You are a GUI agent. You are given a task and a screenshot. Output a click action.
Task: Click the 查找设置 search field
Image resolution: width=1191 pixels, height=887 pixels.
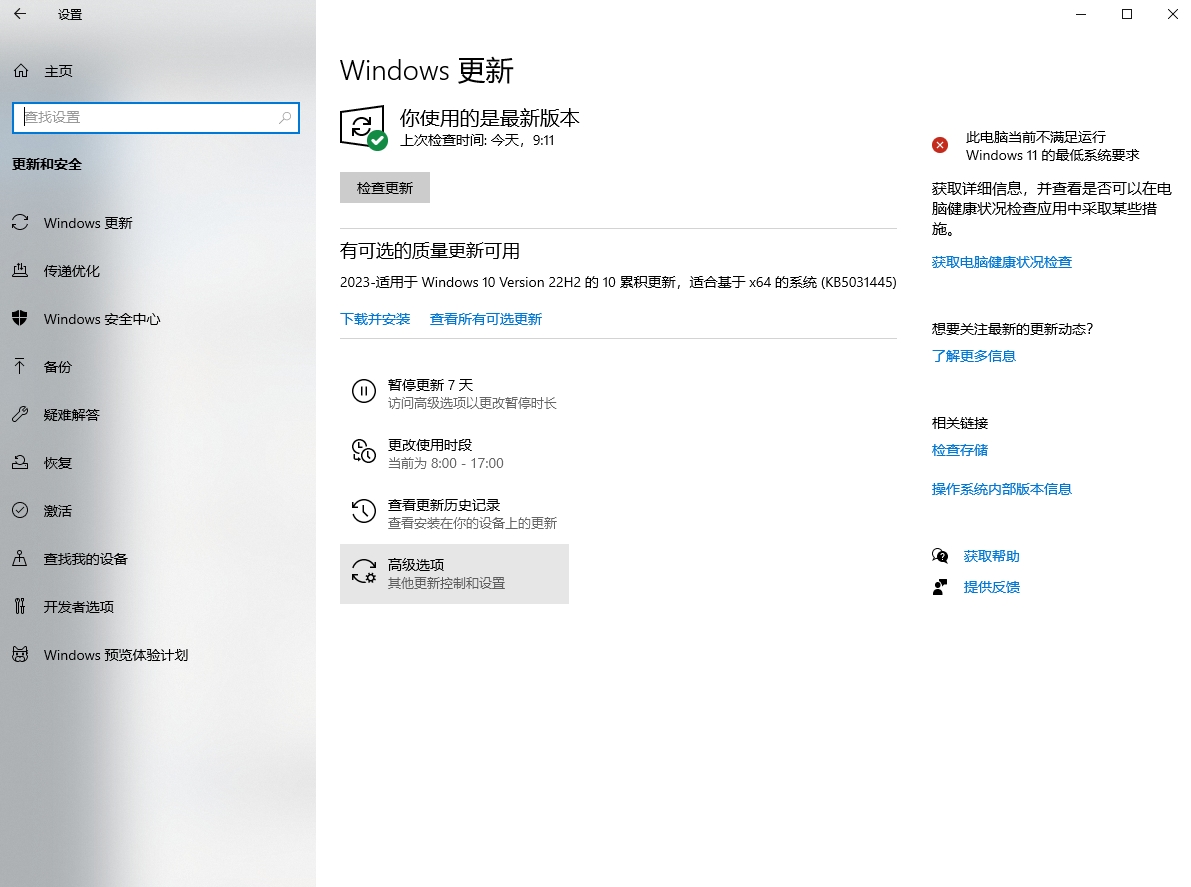[156, 118]
